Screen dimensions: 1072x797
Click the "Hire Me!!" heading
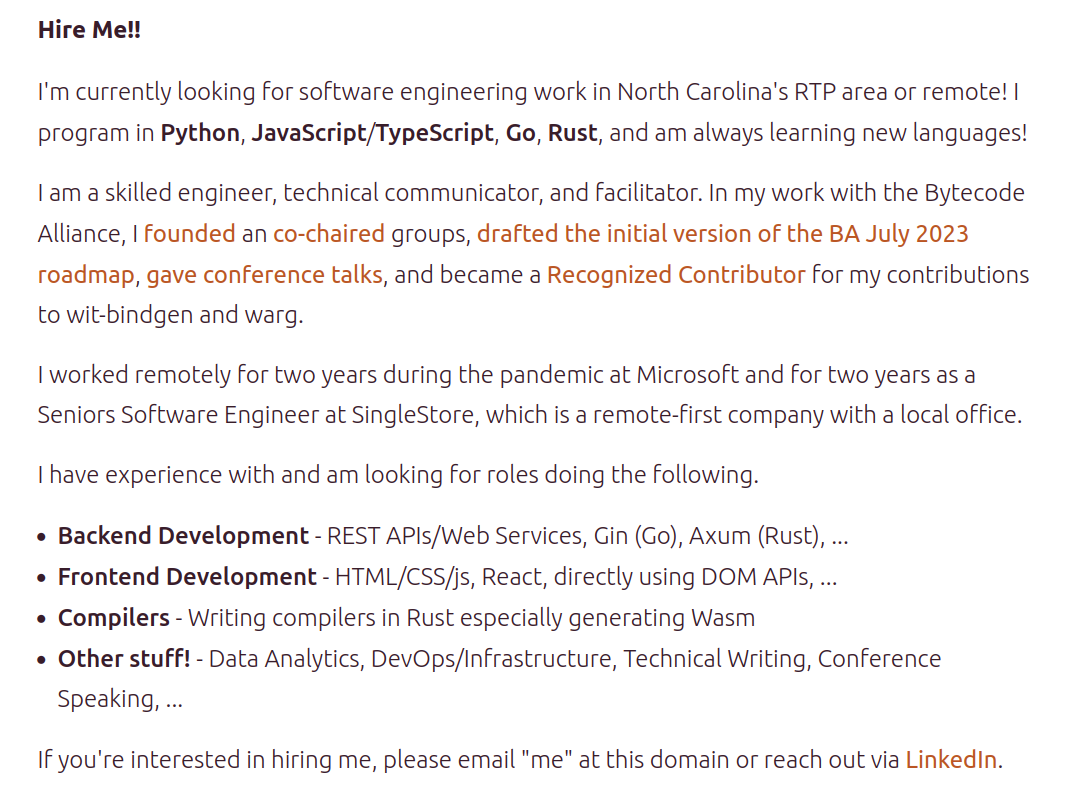coord(90,30)
